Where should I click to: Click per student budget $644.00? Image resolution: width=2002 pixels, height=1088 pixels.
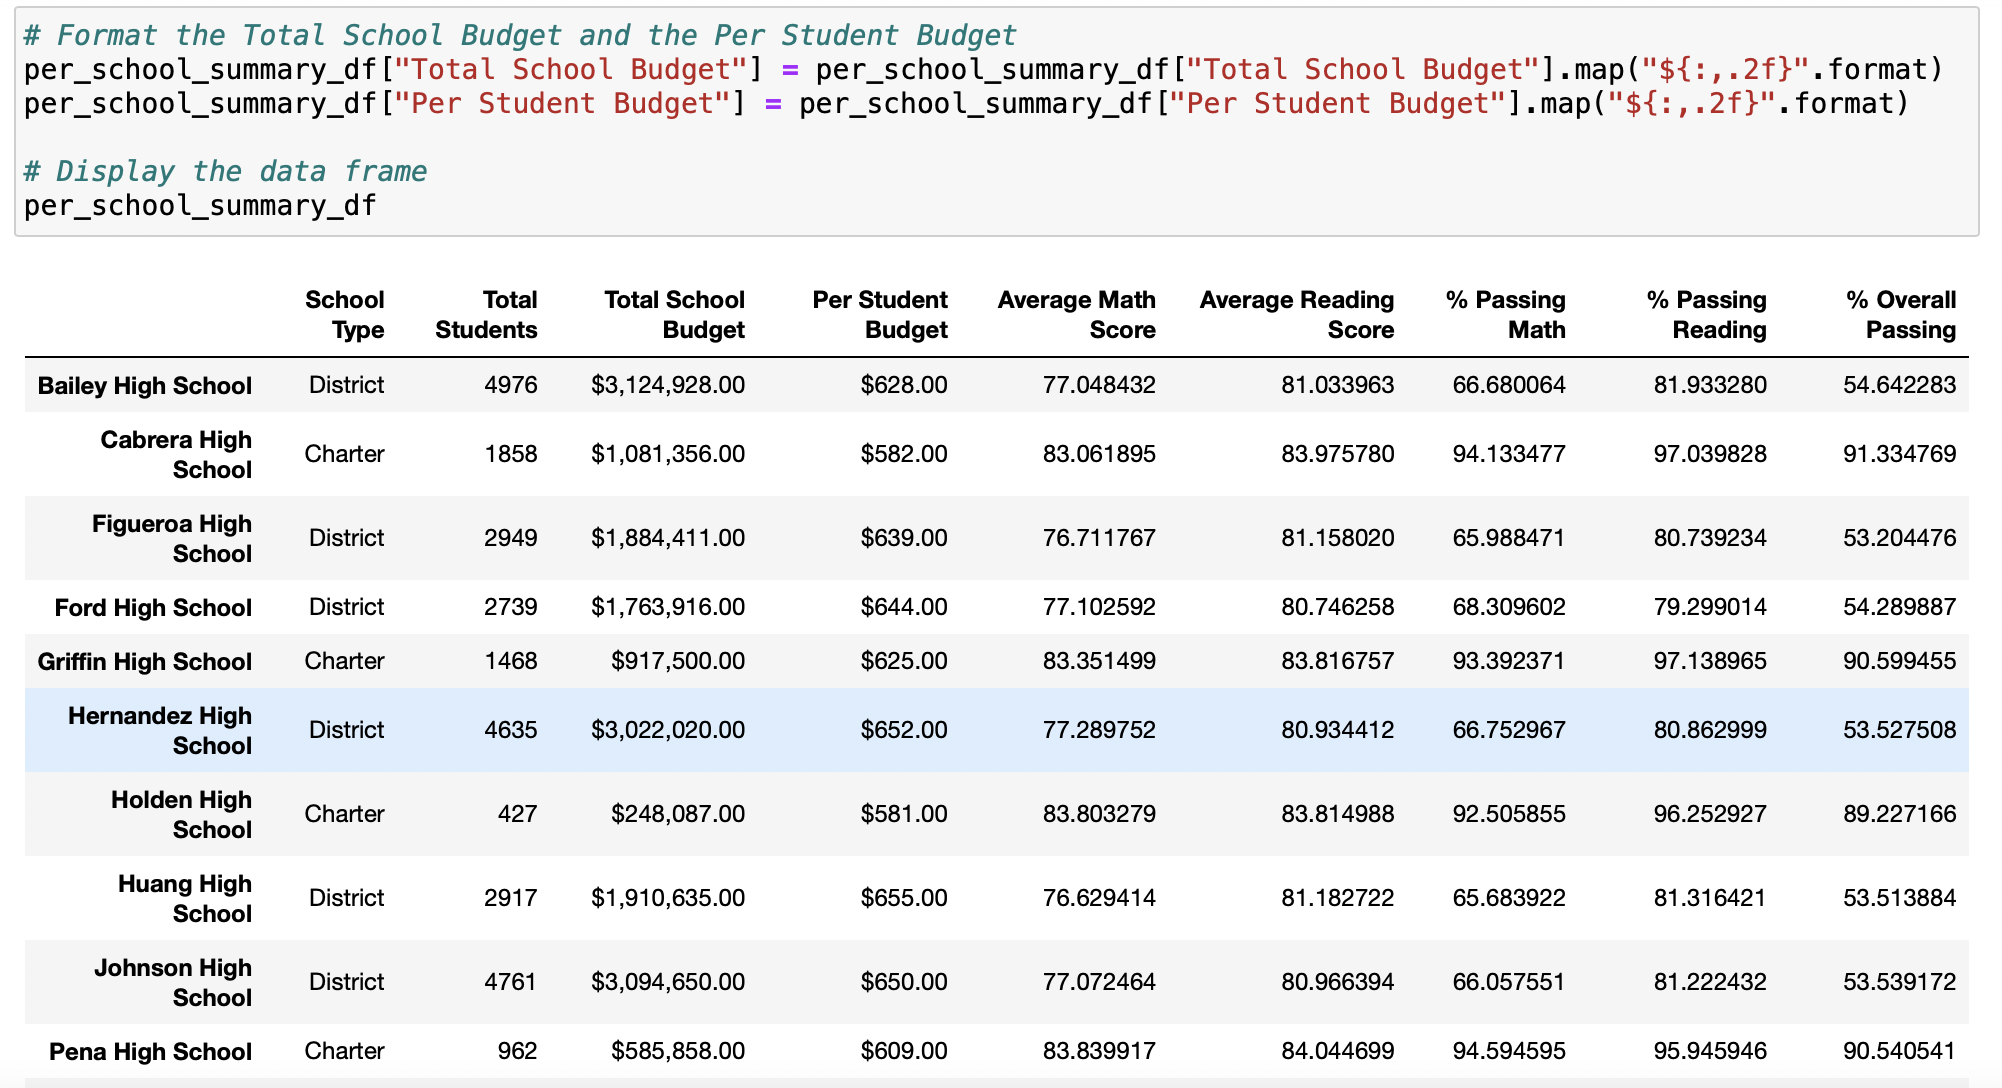(904, 607)
